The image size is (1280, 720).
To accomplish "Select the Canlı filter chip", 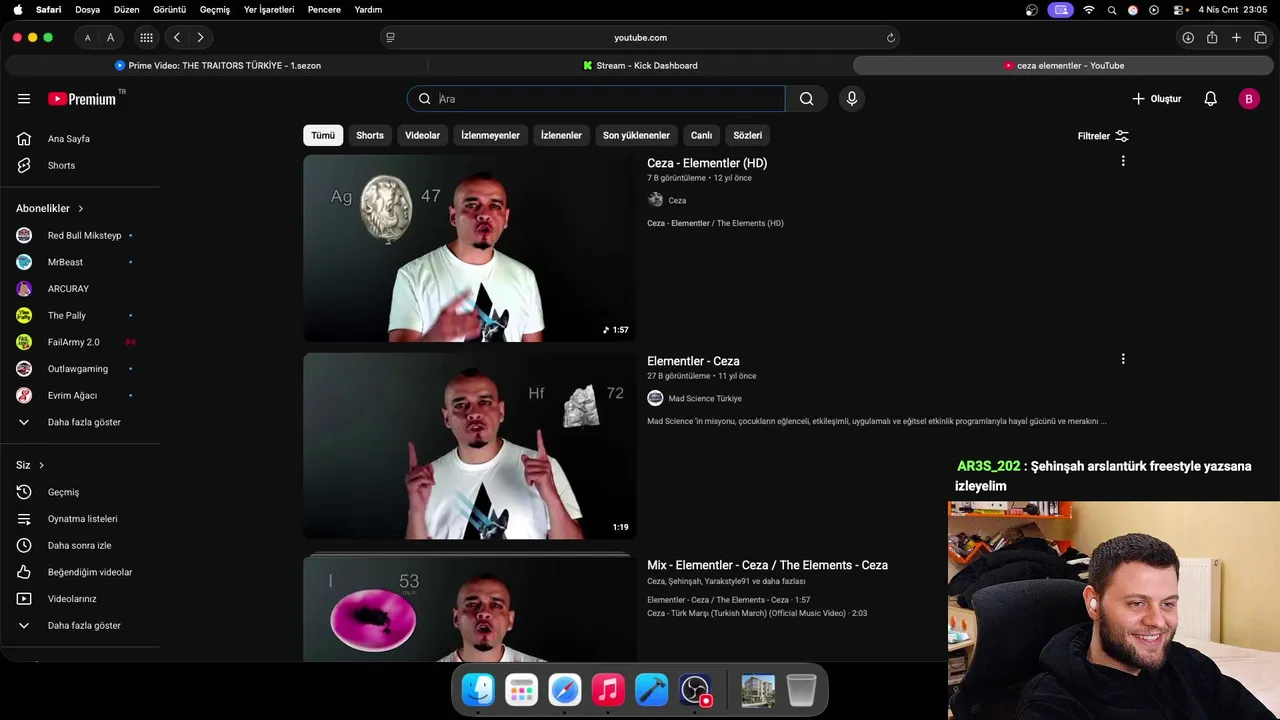I will pos(702,135).
